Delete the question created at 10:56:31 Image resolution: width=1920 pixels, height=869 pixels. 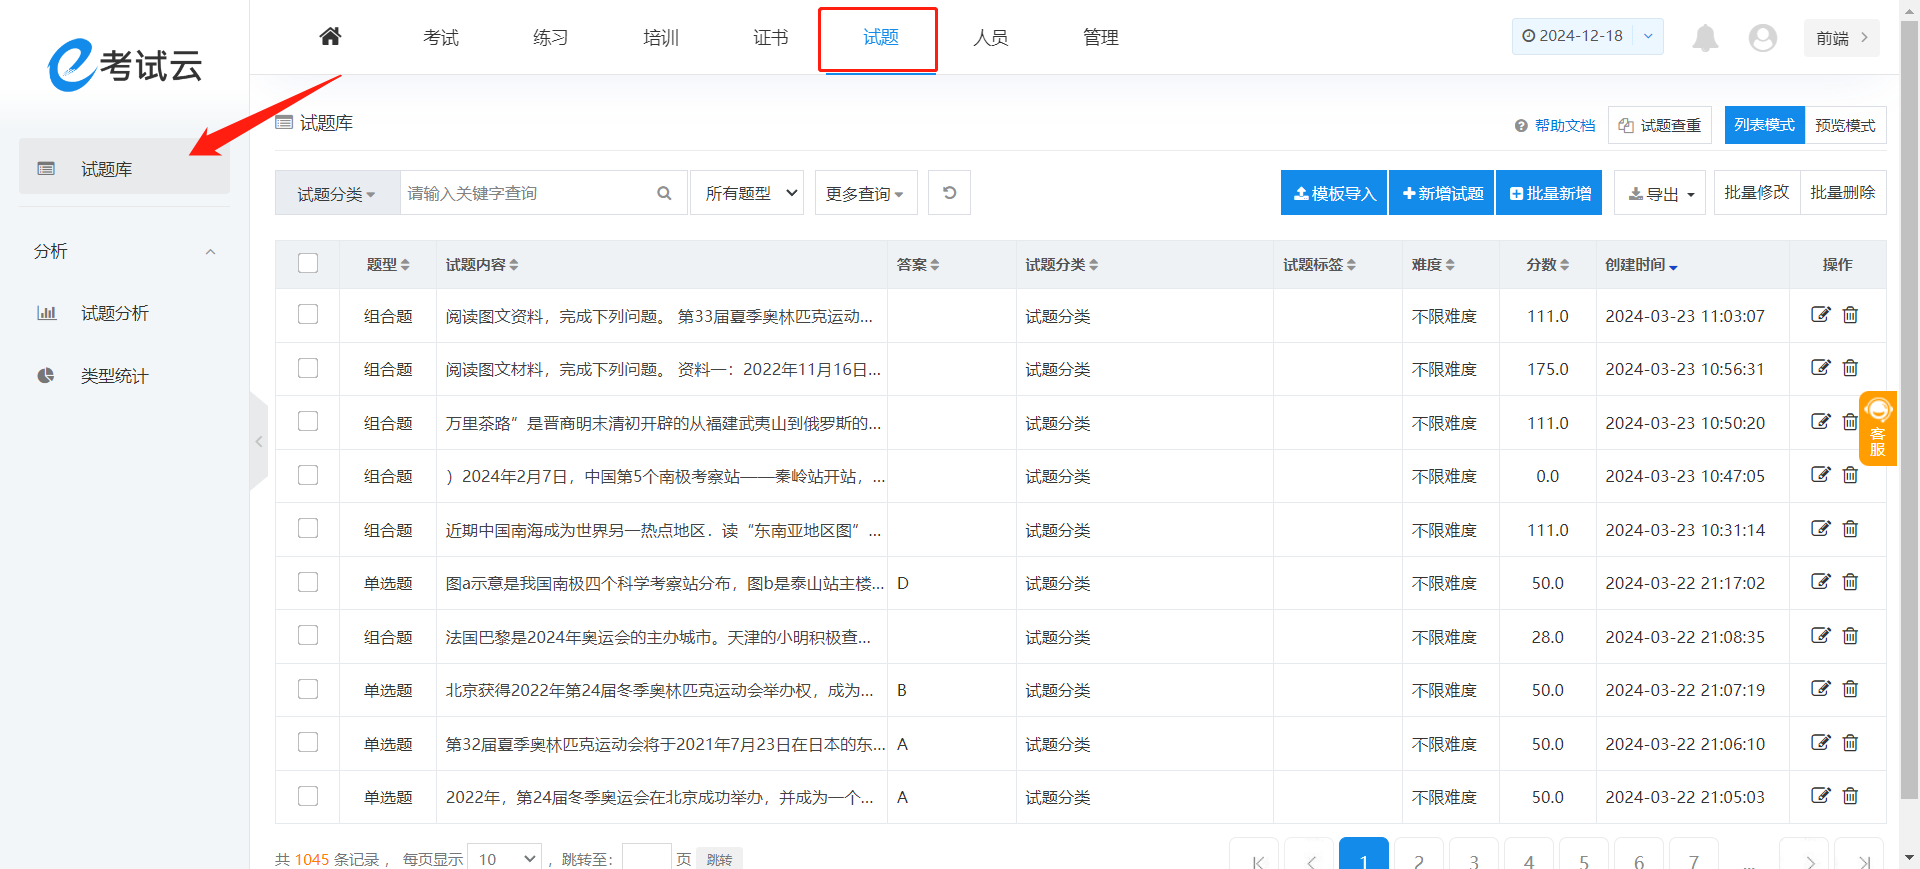click(x=1850, y=368)
